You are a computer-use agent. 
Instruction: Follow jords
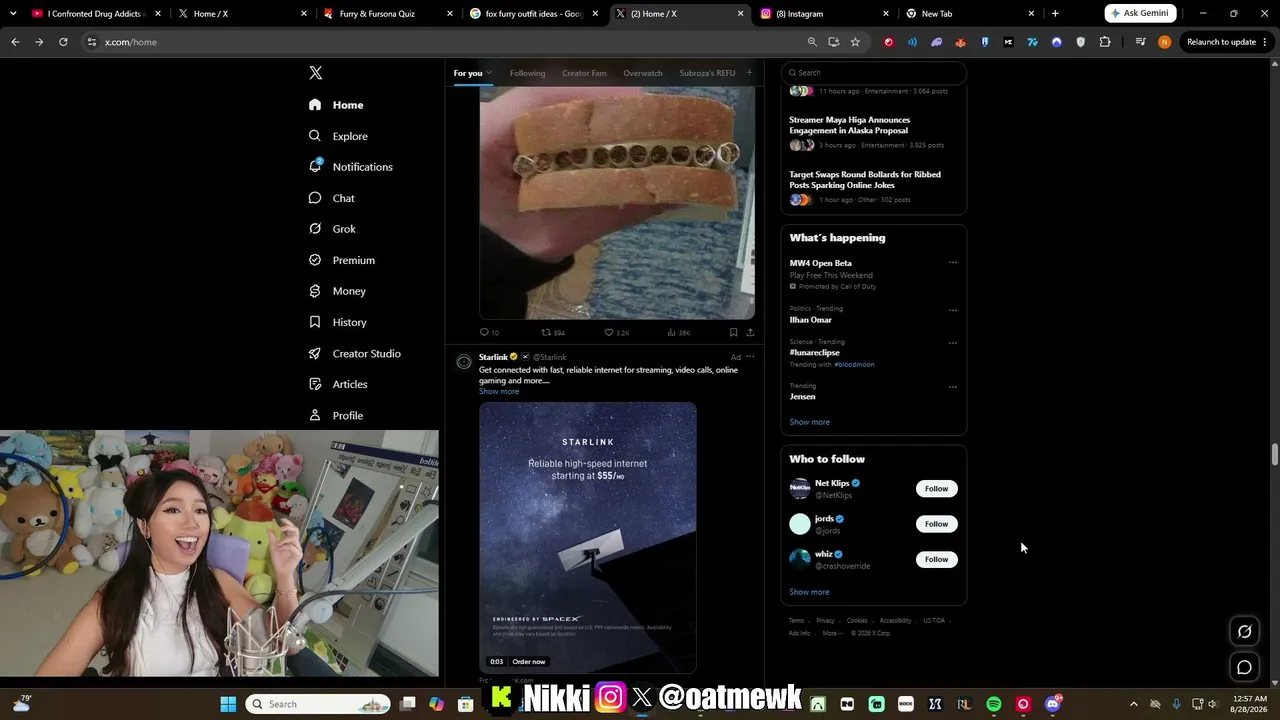[937, 524]
